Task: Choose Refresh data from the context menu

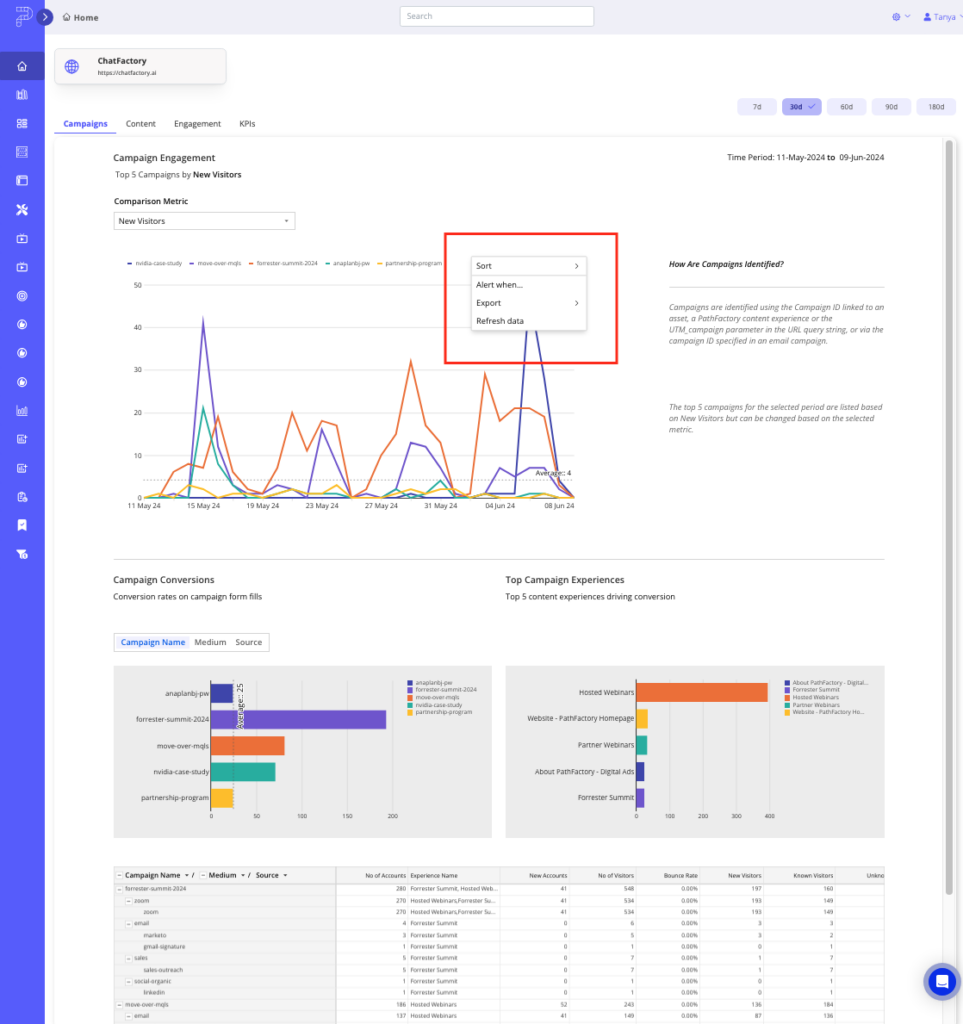Action: (528, 321)
